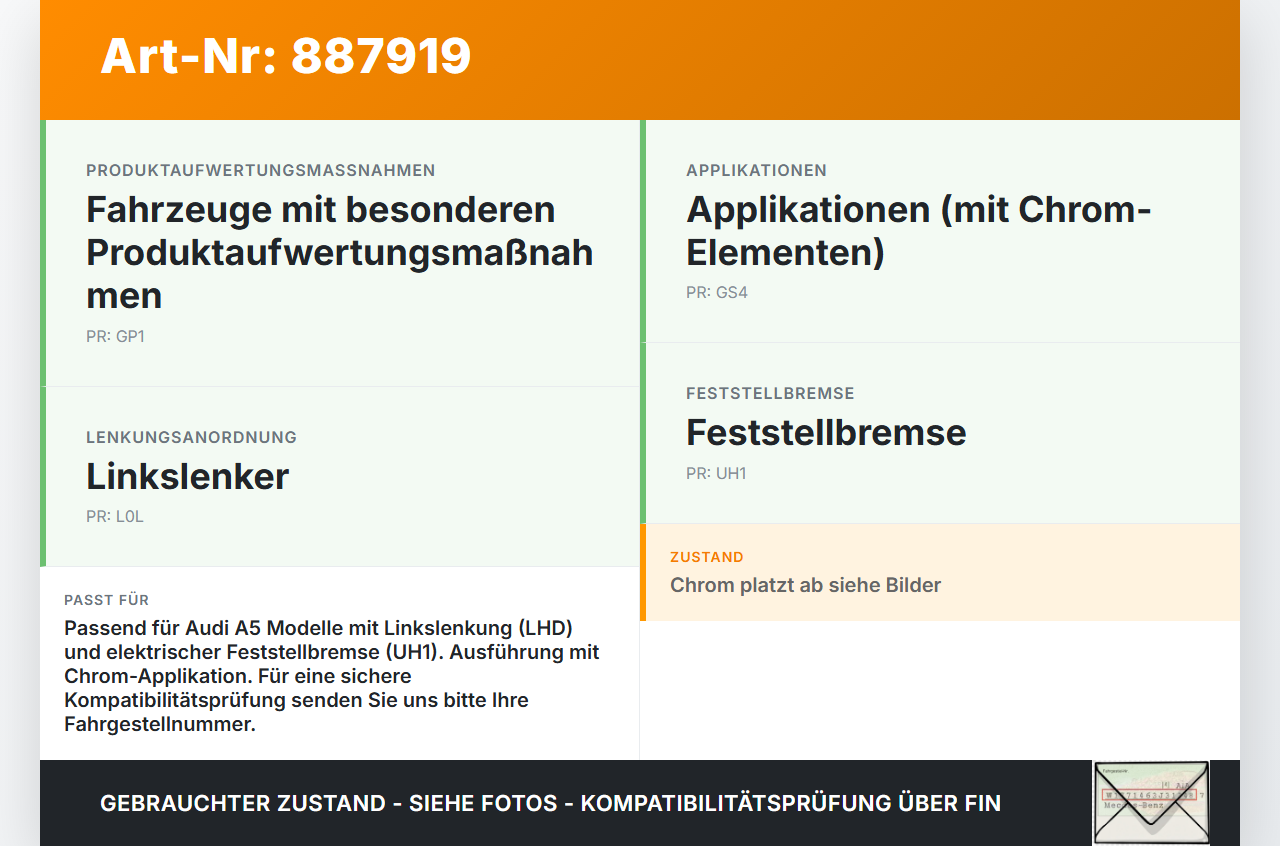Image resolution: width=1280 pixels, height=846 pixels.
Task: Click the PR: GS4 code
Action: pos(717,292)
